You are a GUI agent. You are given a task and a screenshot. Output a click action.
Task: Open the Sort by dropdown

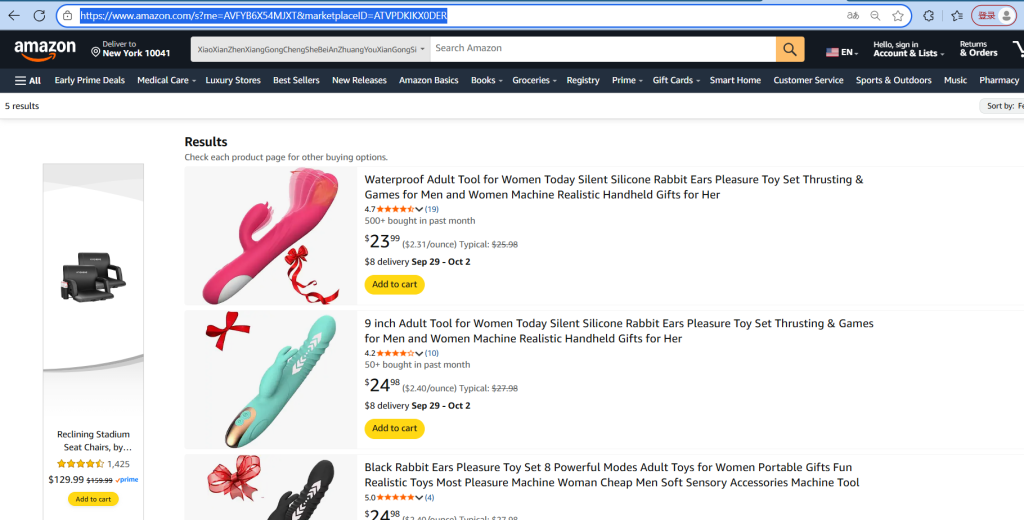[1000, 106]
